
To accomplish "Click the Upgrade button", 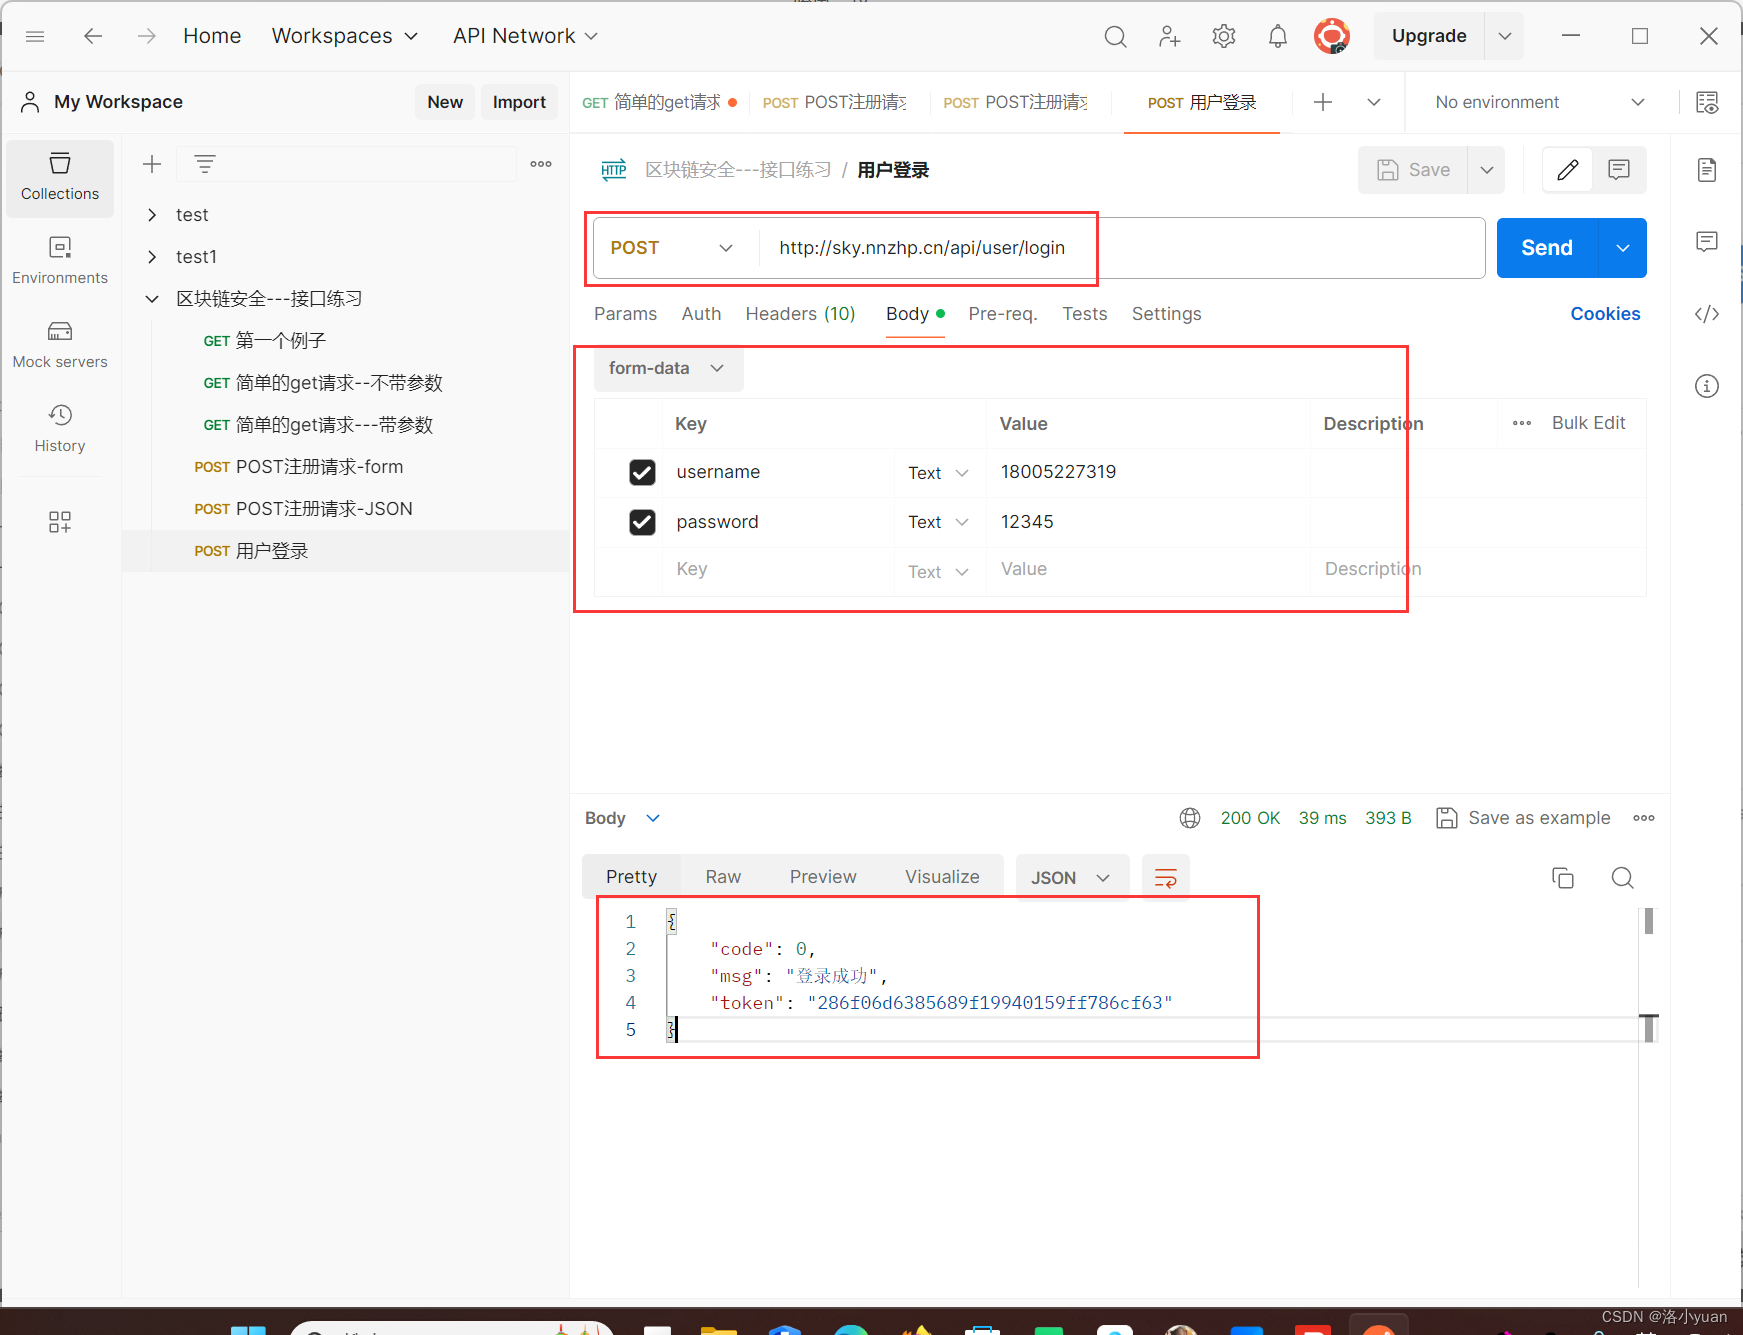I will (x=1429, y=36).
